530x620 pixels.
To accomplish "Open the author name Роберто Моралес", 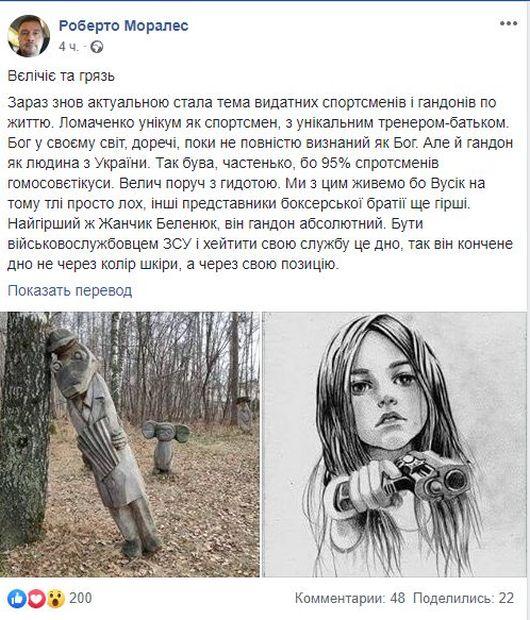I will point(123,25).
